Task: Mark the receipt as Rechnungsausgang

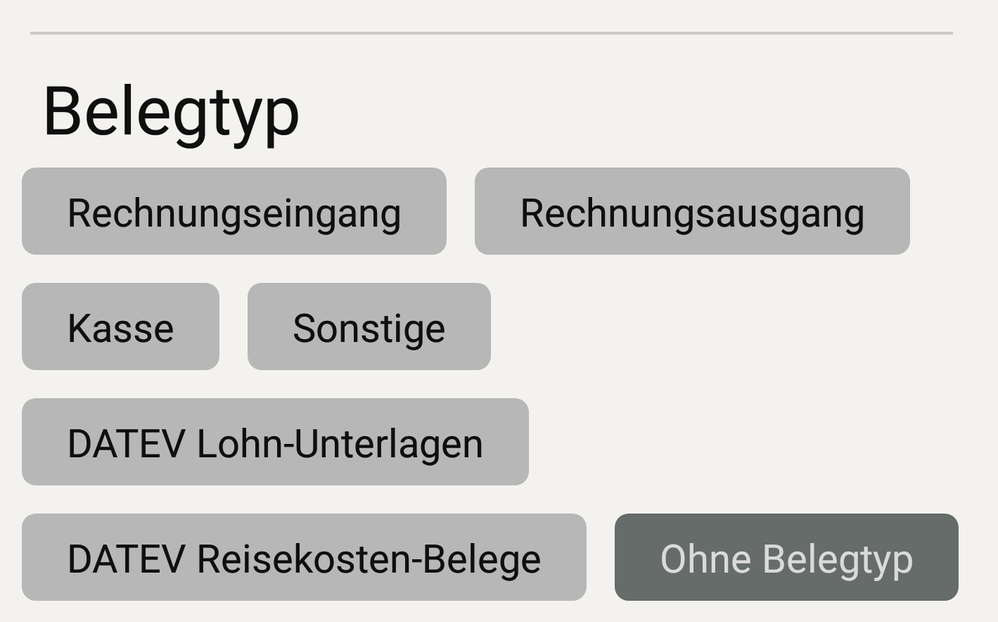Action: tap(692, 212)
